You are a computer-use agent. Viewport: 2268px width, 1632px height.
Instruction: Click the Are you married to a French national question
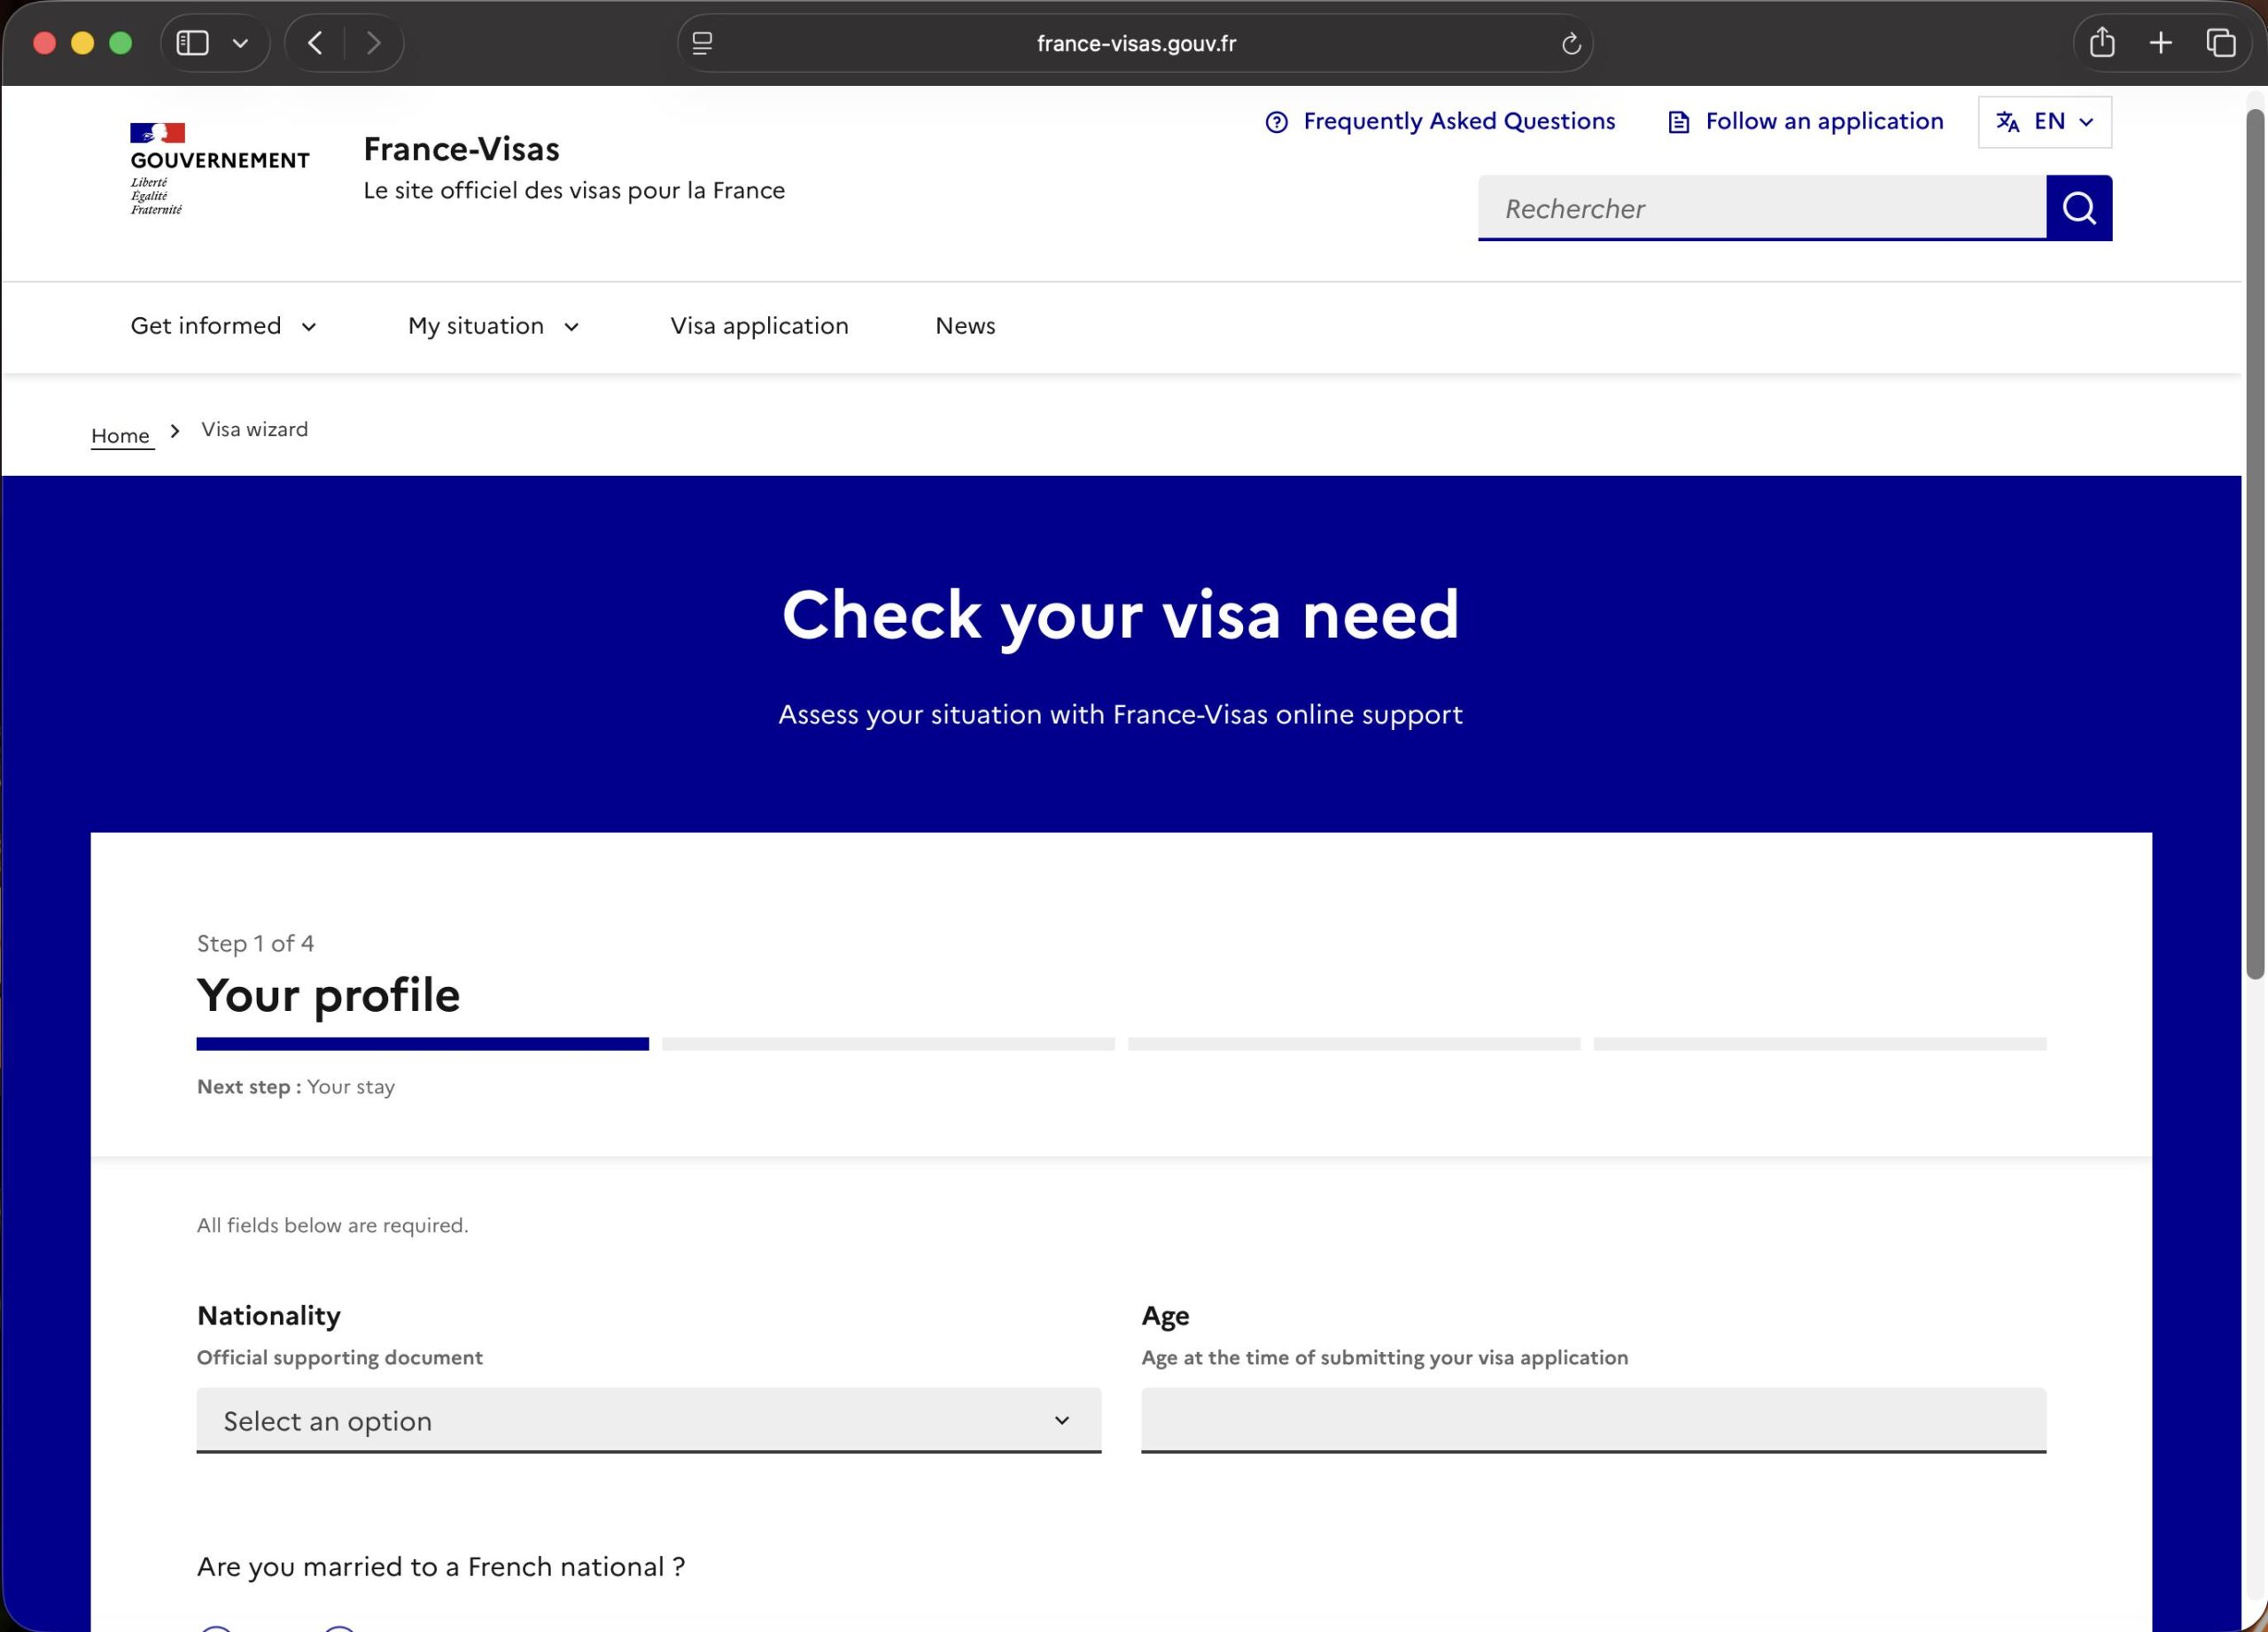click(440, 1567)
